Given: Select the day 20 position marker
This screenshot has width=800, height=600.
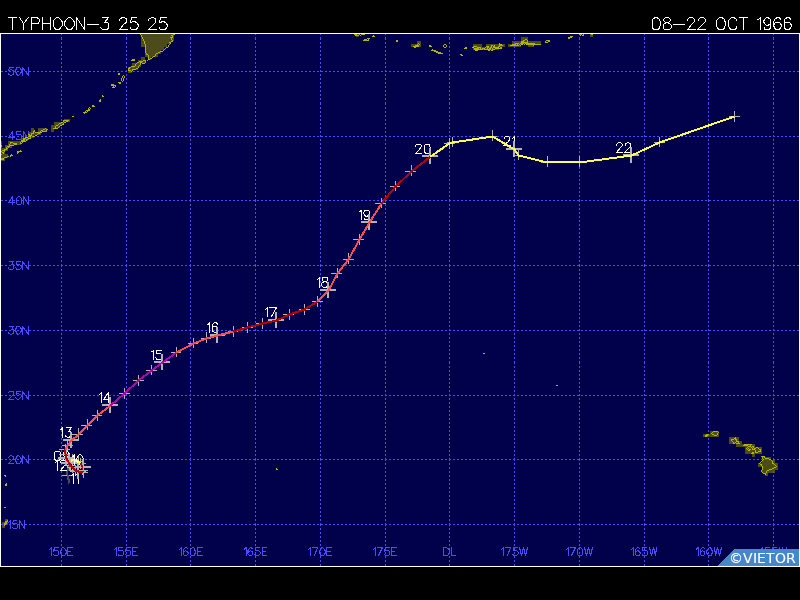Looking at the screenshot, I should 430,156.
